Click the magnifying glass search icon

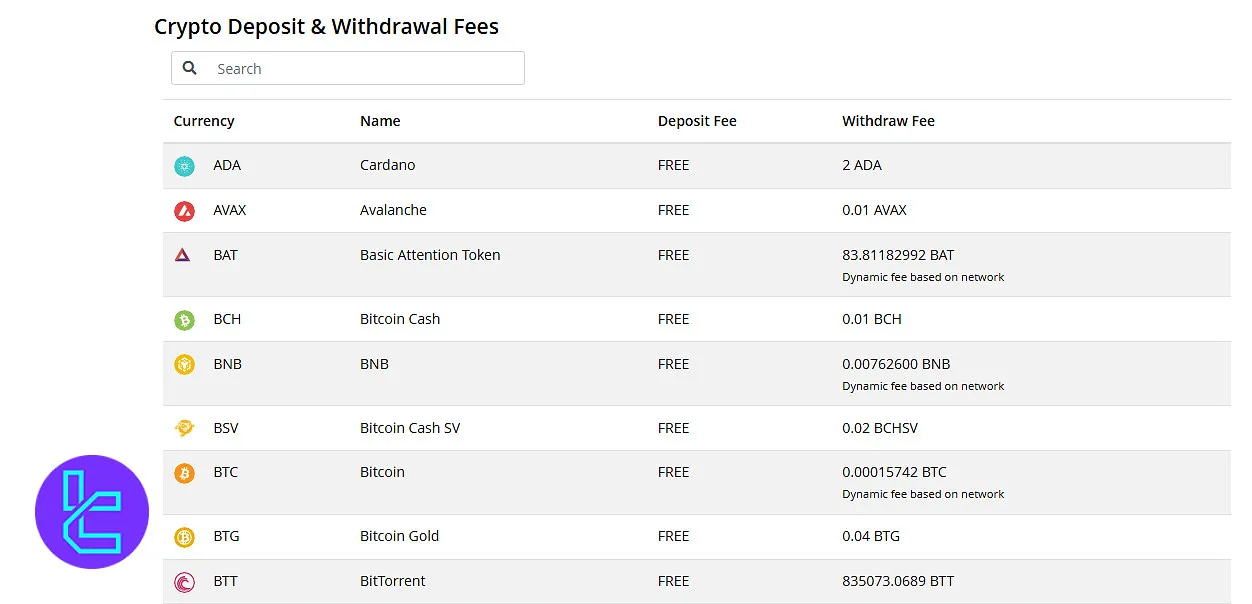pyautogui.click(x=190, y=69)
